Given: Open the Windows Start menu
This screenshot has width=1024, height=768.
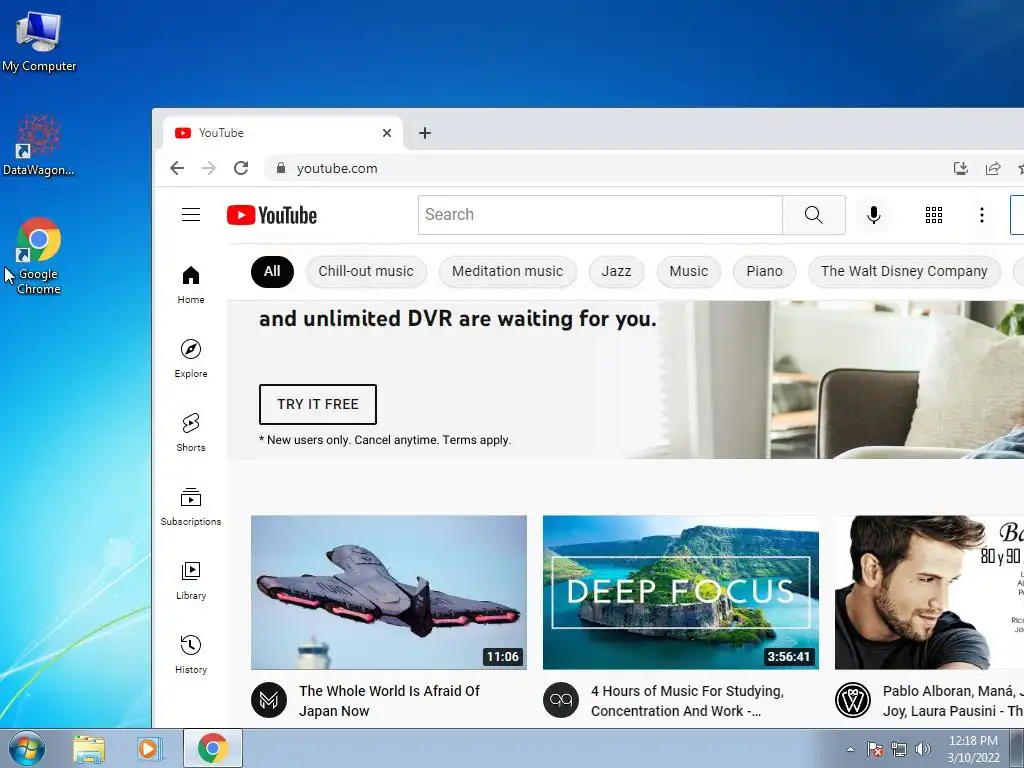Looking at the screenshot, I should [27, 748].
